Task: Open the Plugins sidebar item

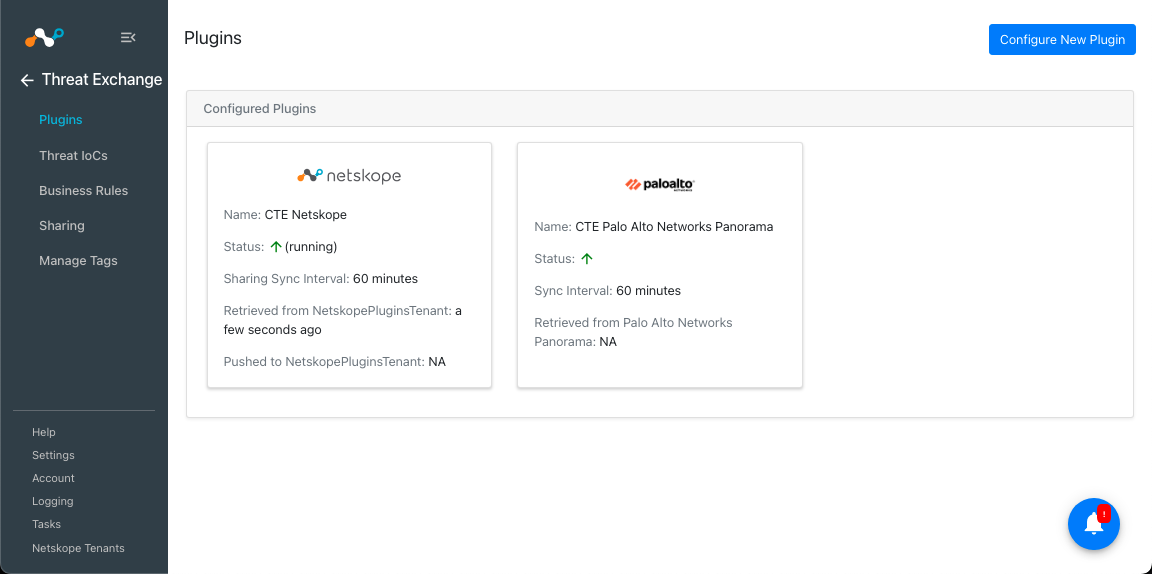Action: pyautogui.click(x=60, y=120)
